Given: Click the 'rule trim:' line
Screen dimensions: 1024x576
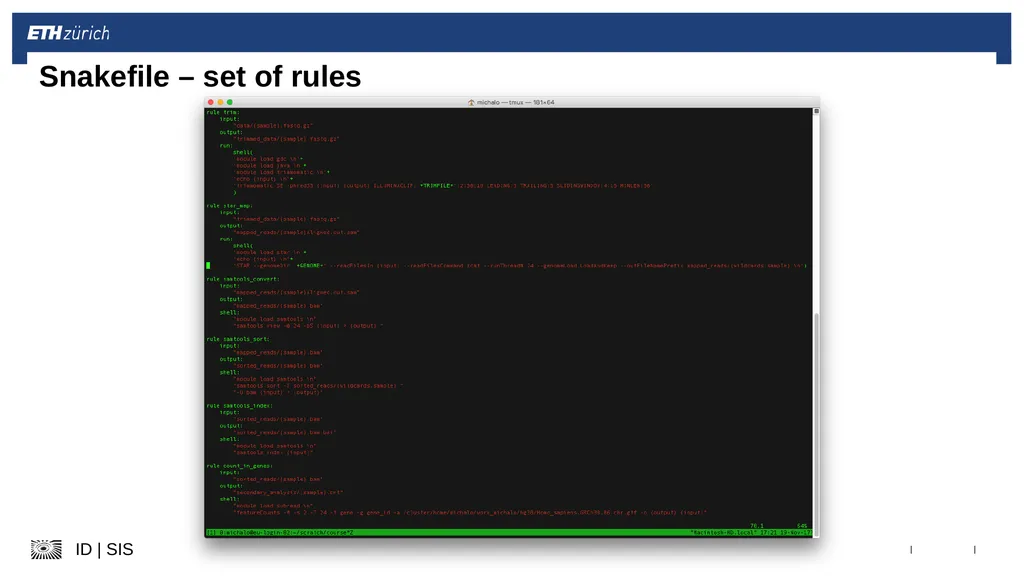Looking at the screenshot, I should pos(223,112).
